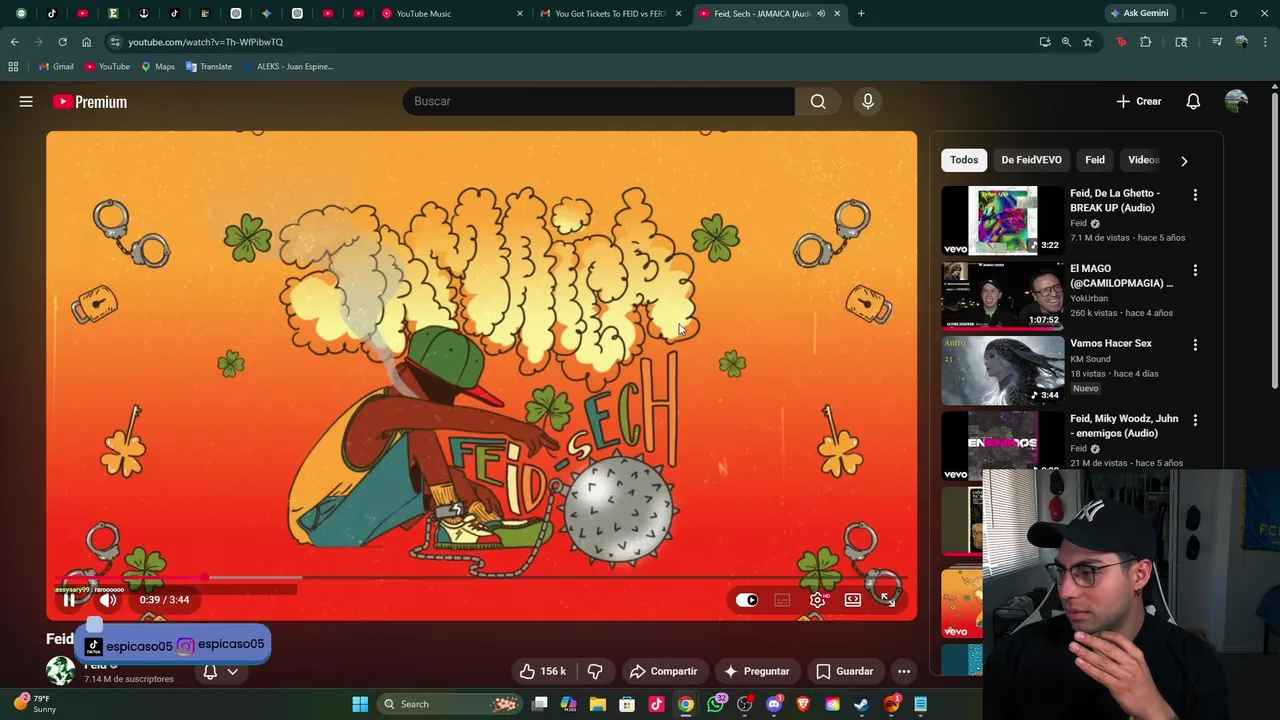Click the Crear button
This screenshot has width=1280, height=720.
click(x=1139, y=101)
